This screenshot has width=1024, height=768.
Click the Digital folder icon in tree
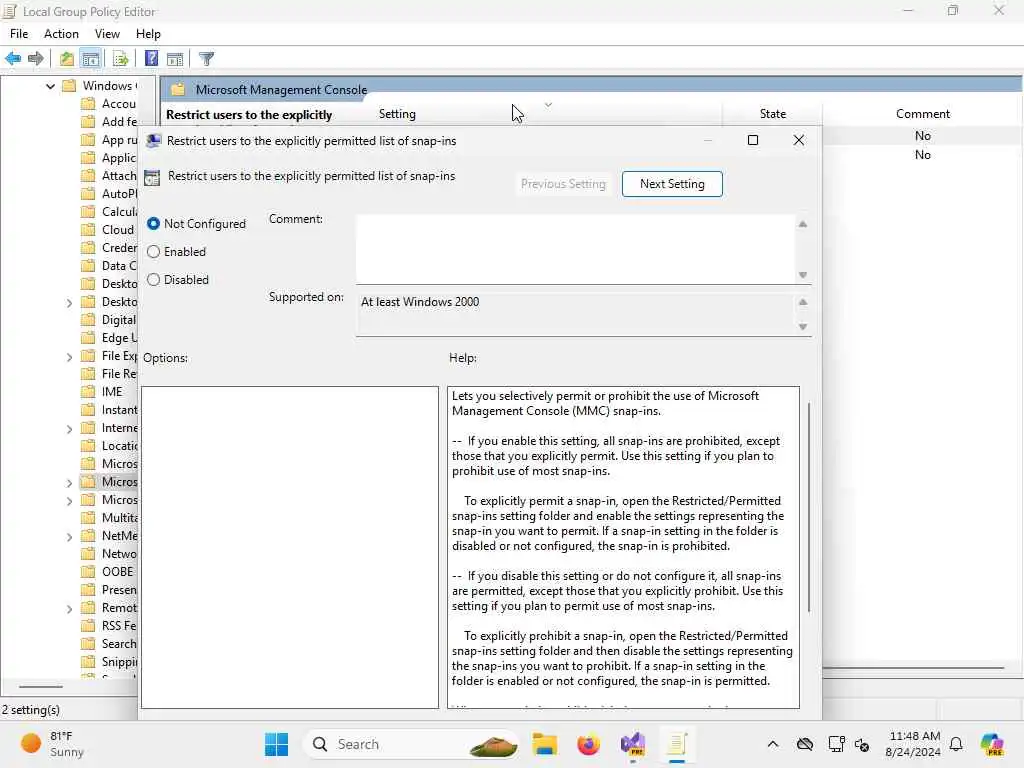[x=88, y=320]
